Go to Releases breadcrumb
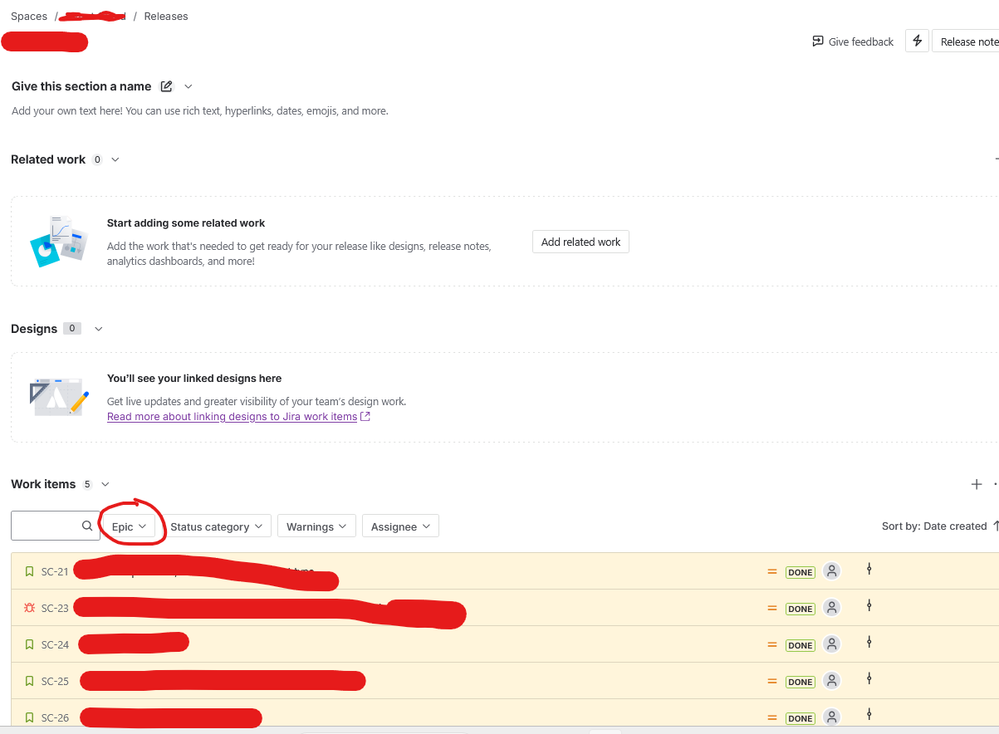999x734 pixels. tap(166, 16)
